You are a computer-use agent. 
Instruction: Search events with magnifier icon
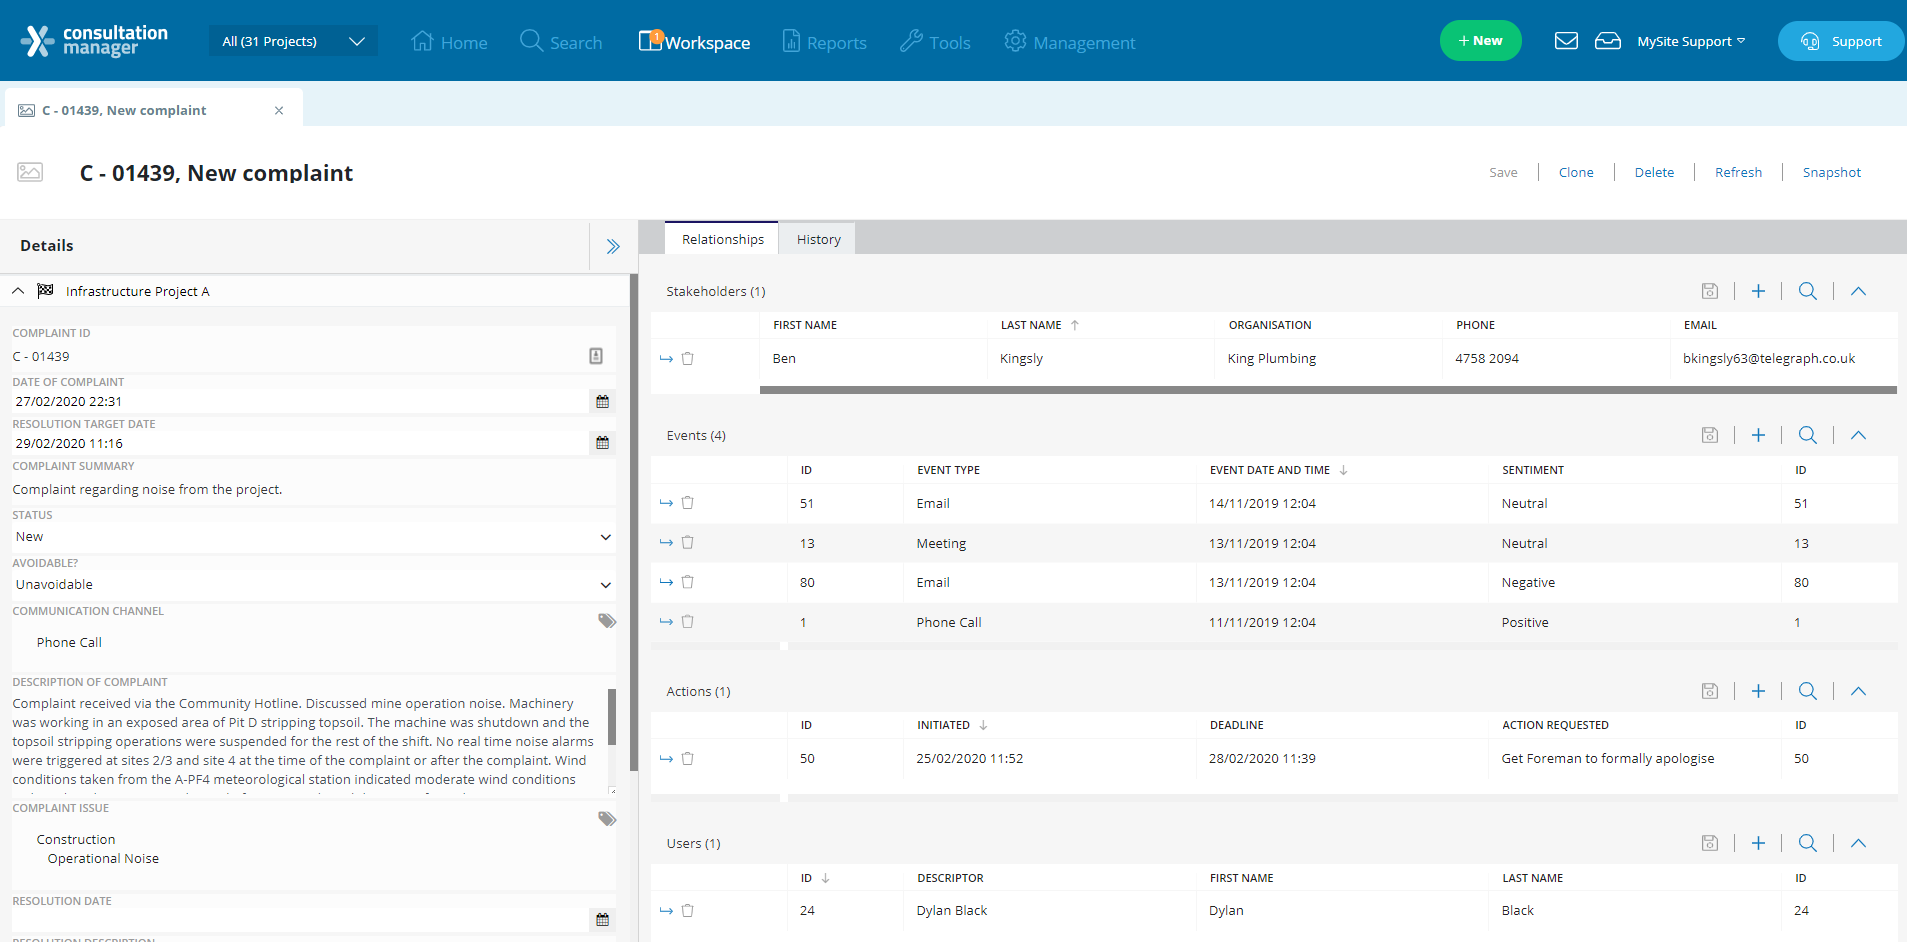coord(1808,435)
